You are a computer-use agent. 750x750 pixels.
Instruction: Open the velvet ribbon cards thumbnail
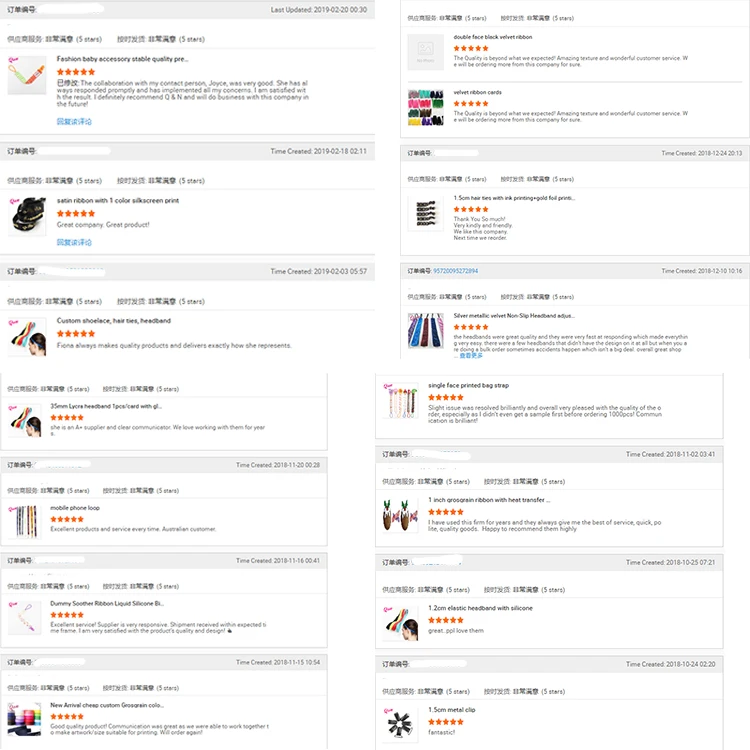426,108
